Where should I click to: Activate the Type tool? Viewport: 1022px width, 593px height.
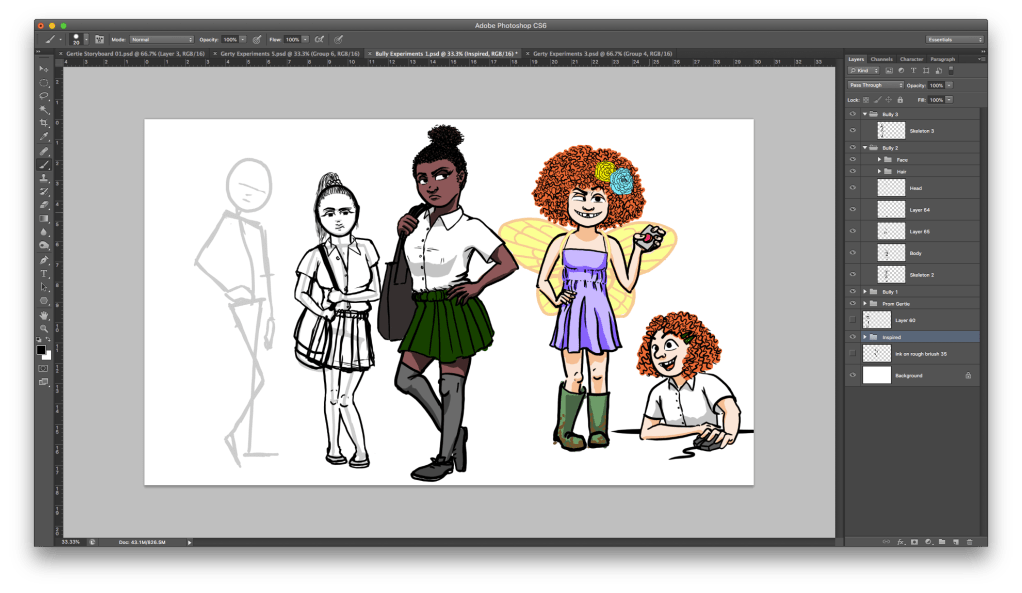tap(44, 273)
